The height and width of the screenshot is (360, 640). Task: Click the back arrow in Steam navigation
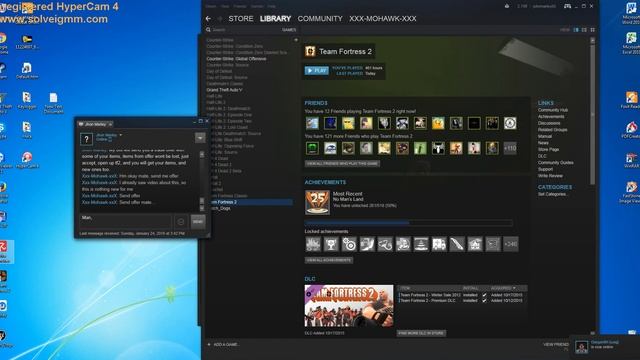point(209,19)
